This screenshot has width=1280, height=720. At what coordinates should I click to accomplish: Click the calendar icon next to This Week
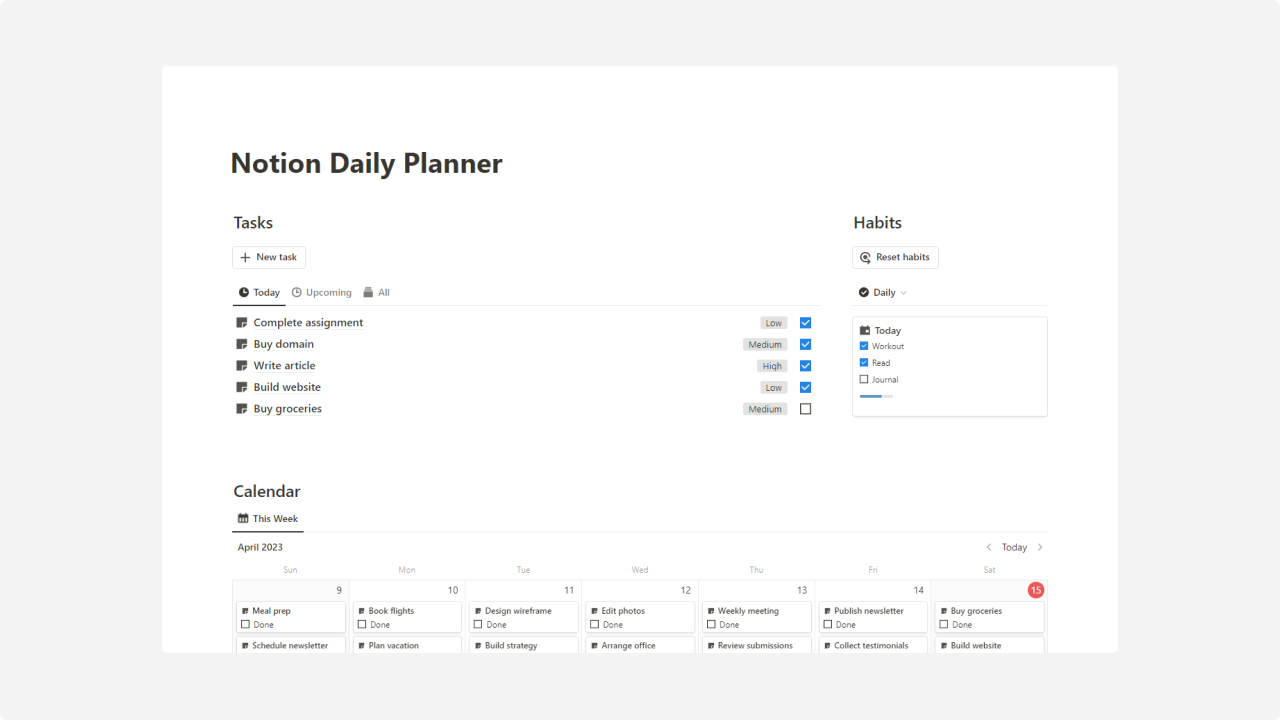coord(241,518)
